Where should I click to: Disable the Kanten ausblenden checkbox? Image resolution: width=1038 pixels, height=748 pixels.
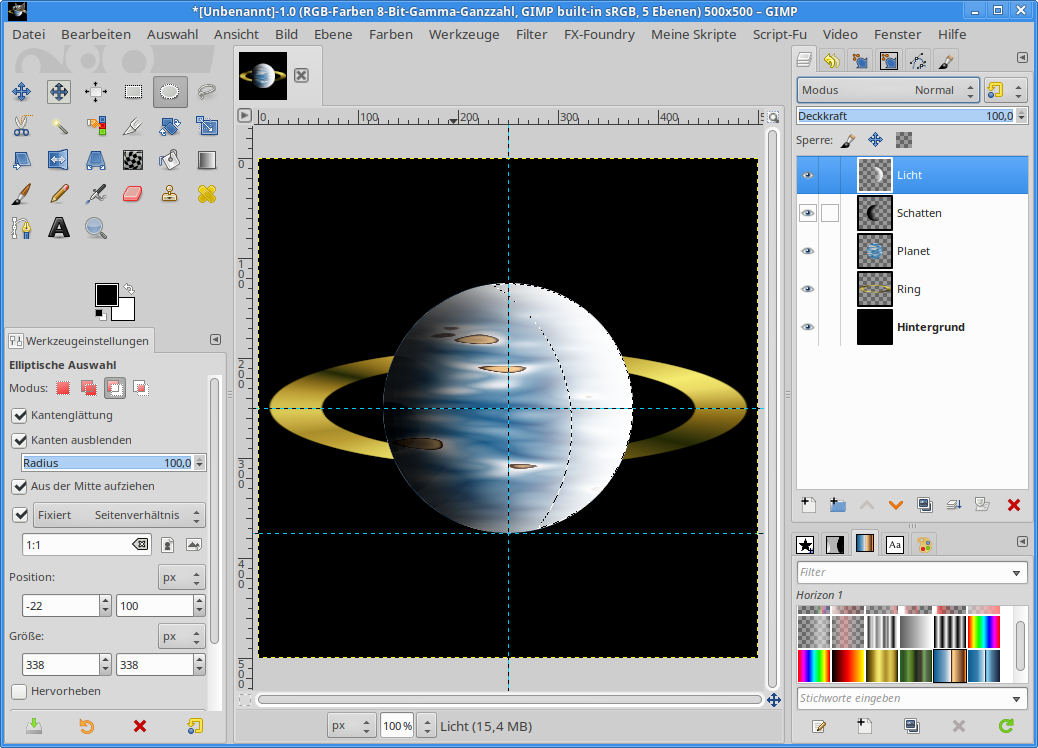click(19, 440)
